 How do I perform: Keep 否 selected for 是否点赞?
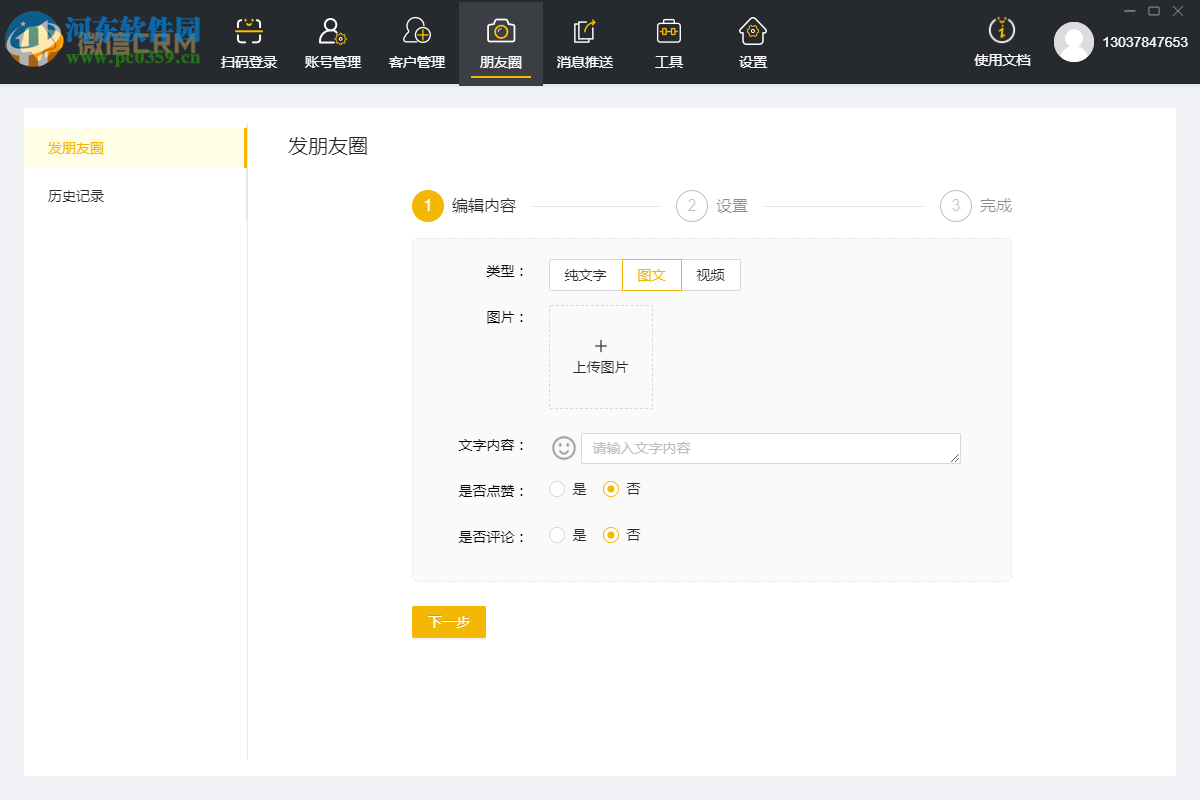pyautogui.click(x=611, y=489)
